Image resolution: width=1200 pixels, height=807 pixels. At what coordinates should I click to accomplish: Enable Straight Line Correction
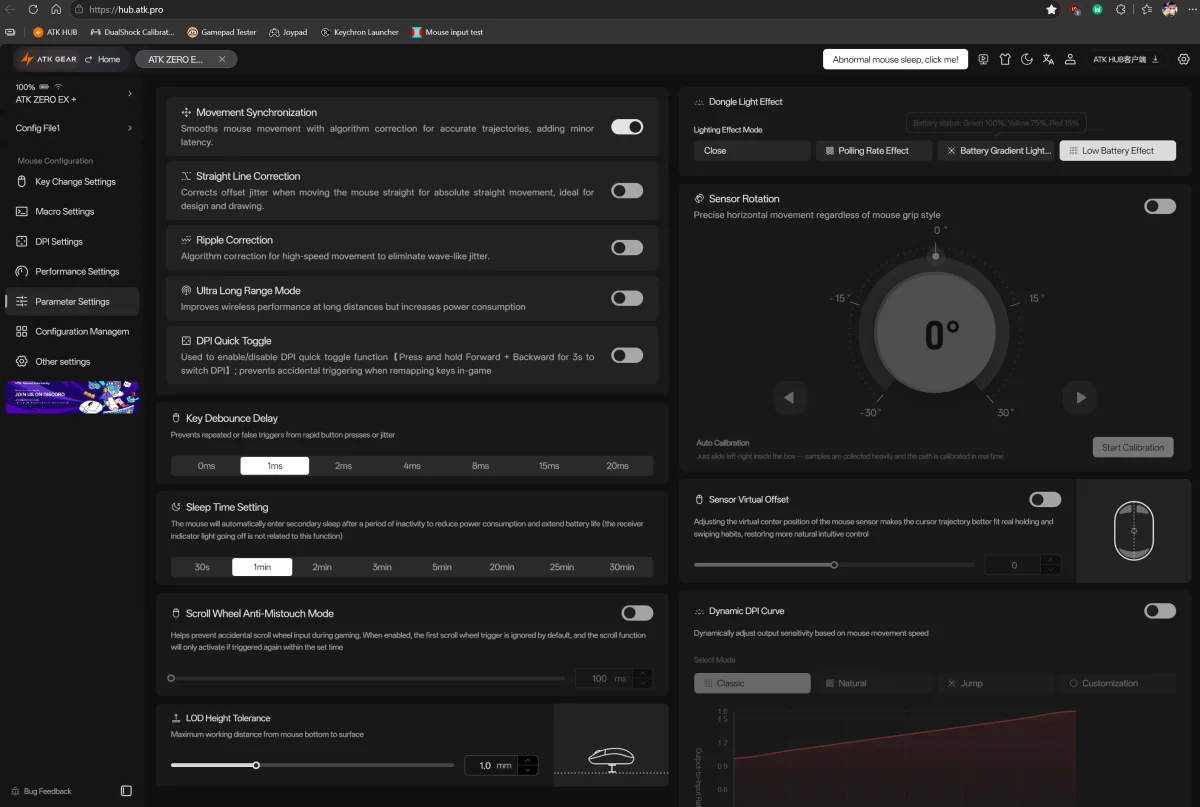point(627,190)
